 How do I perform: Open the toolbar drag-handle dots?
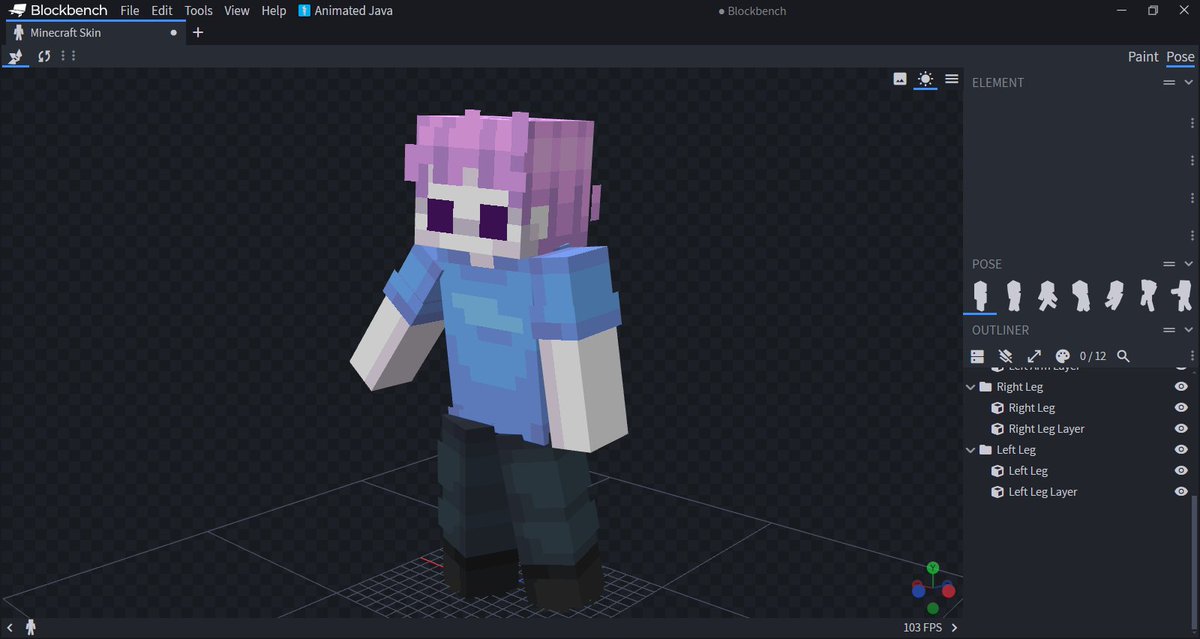click(69, 56)
